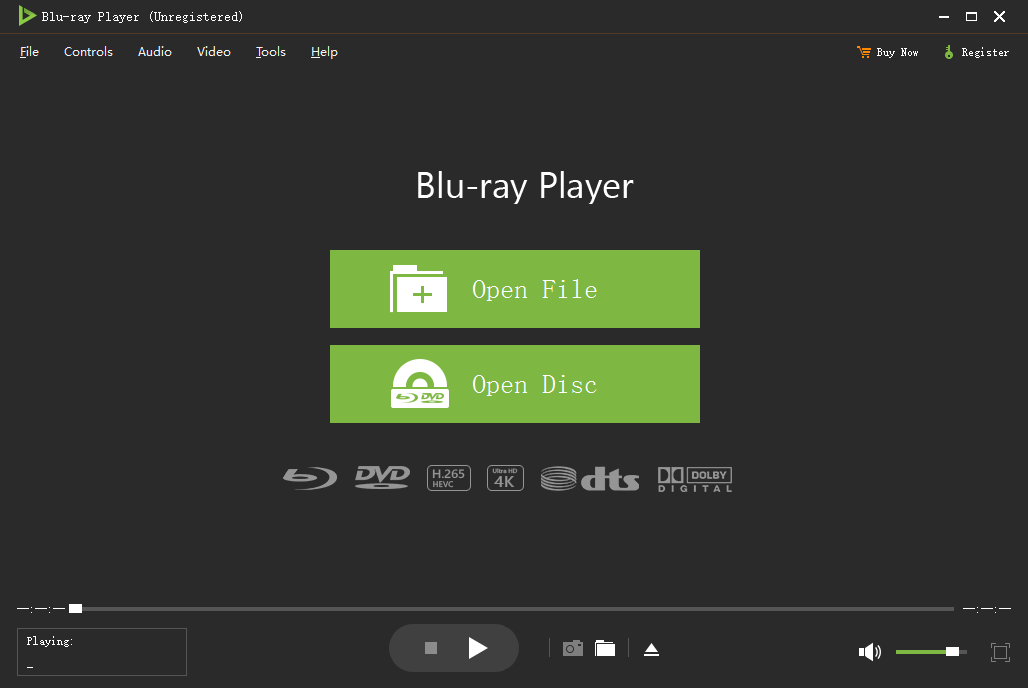Viewport: 1028px width, 688px height.
Task: Click the Open File button
Action: click(x=515, y=289)
